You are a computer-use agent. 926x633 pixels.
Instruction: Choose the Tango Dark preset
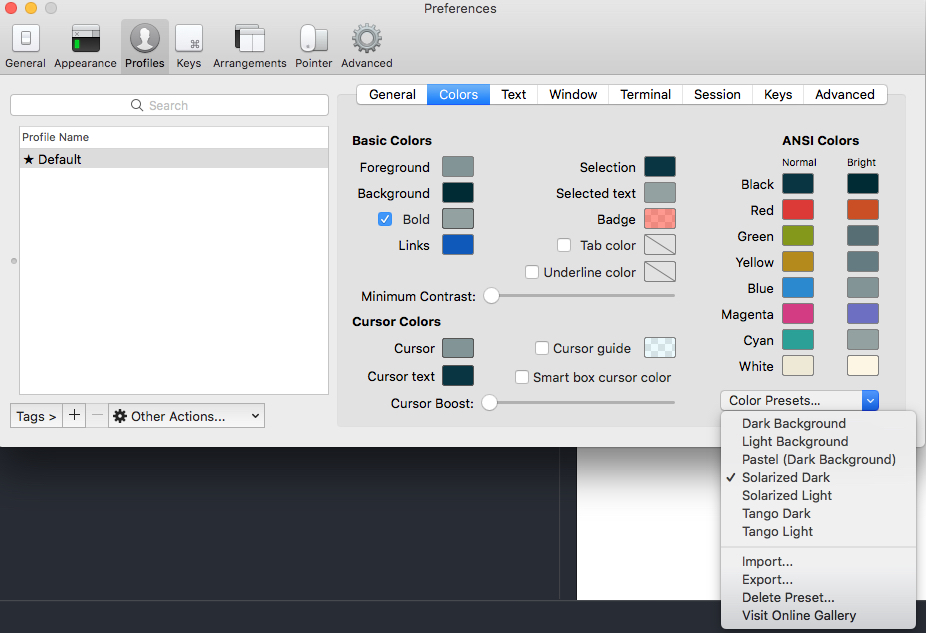click(x=776, y=513)
